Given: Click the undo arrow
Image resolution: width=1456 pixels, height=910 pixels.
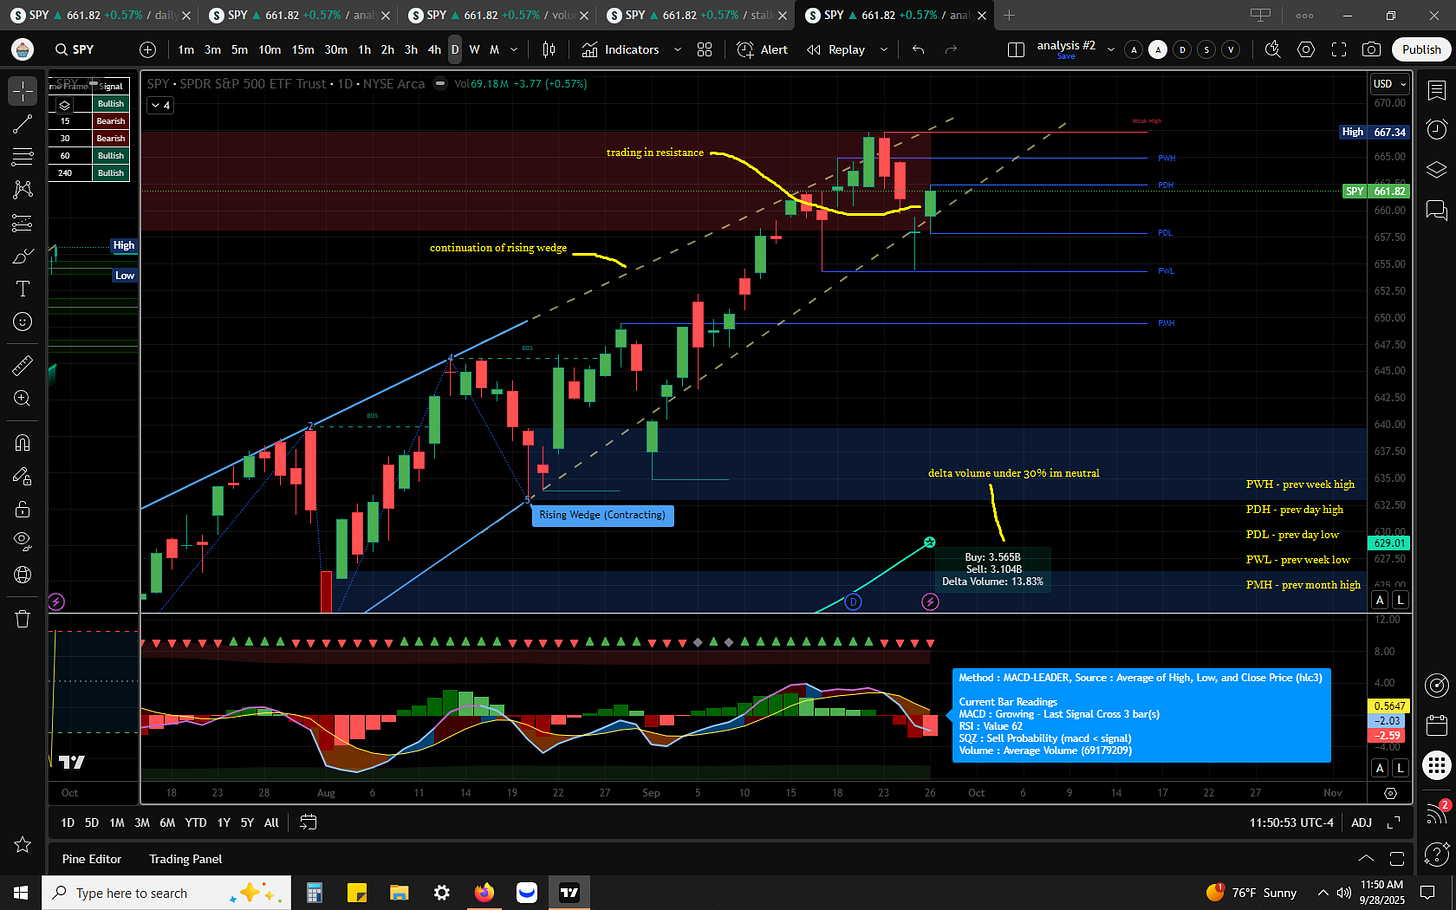Looking at the screenshot, I should (x=918, y=49).
